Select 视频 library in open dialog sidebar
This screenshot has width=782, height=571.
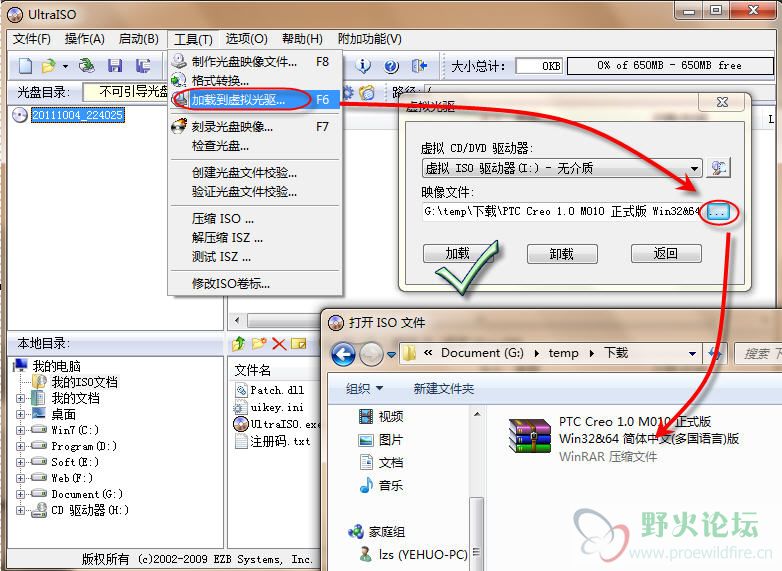click(381, 416)
